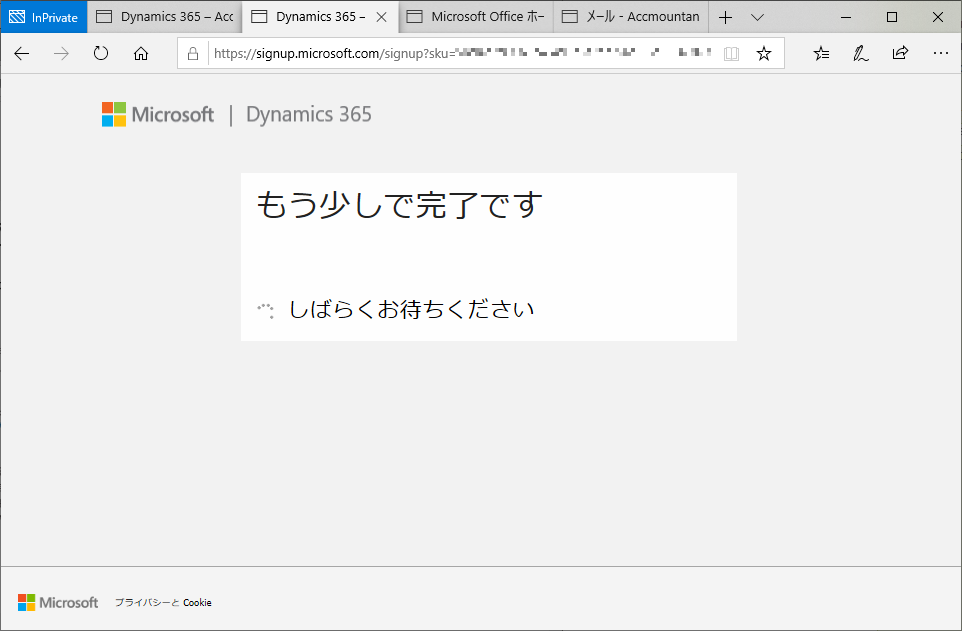The height and width of the screenshot is (631, 962).
Task: Select the active Dynamics 365 tab
Action: (320, 17)
